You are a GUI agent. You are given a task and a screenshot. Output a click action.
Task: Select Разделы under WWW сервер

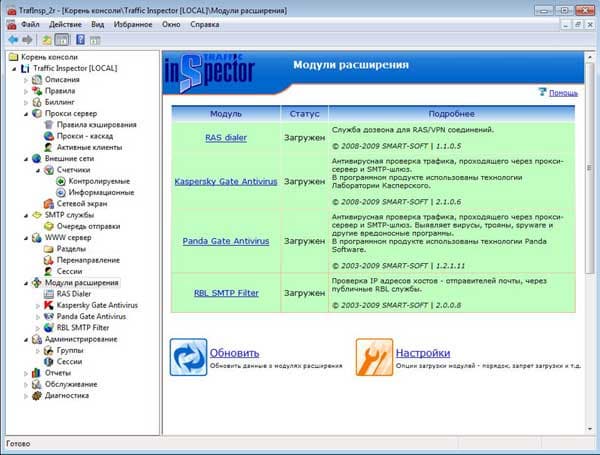click(71, 249)
